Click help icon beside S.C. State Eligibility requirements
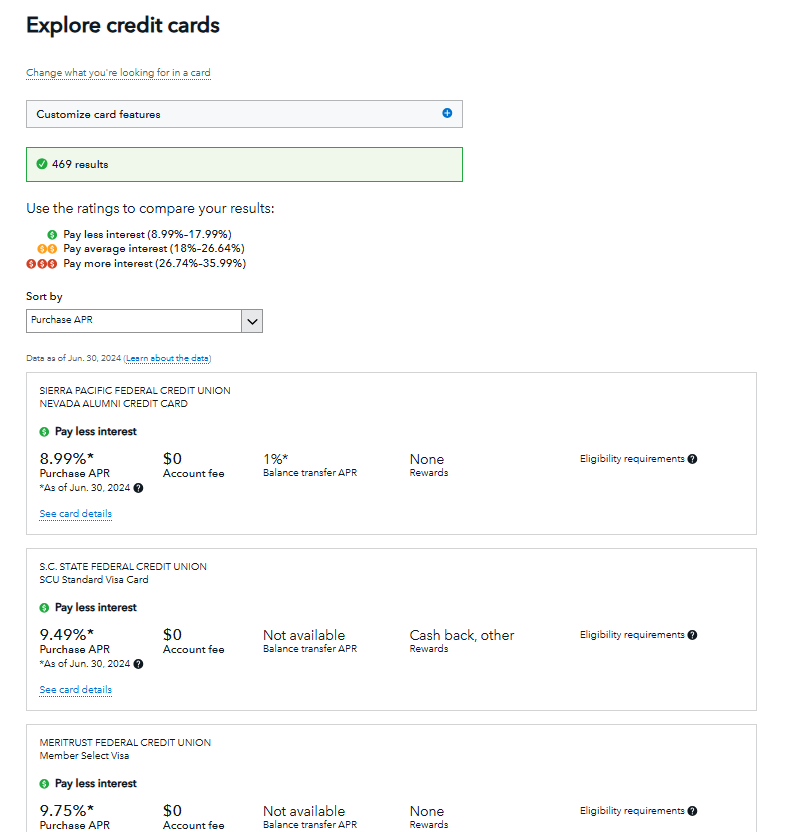This screenshot has height=832, width=793. (692, 635)
